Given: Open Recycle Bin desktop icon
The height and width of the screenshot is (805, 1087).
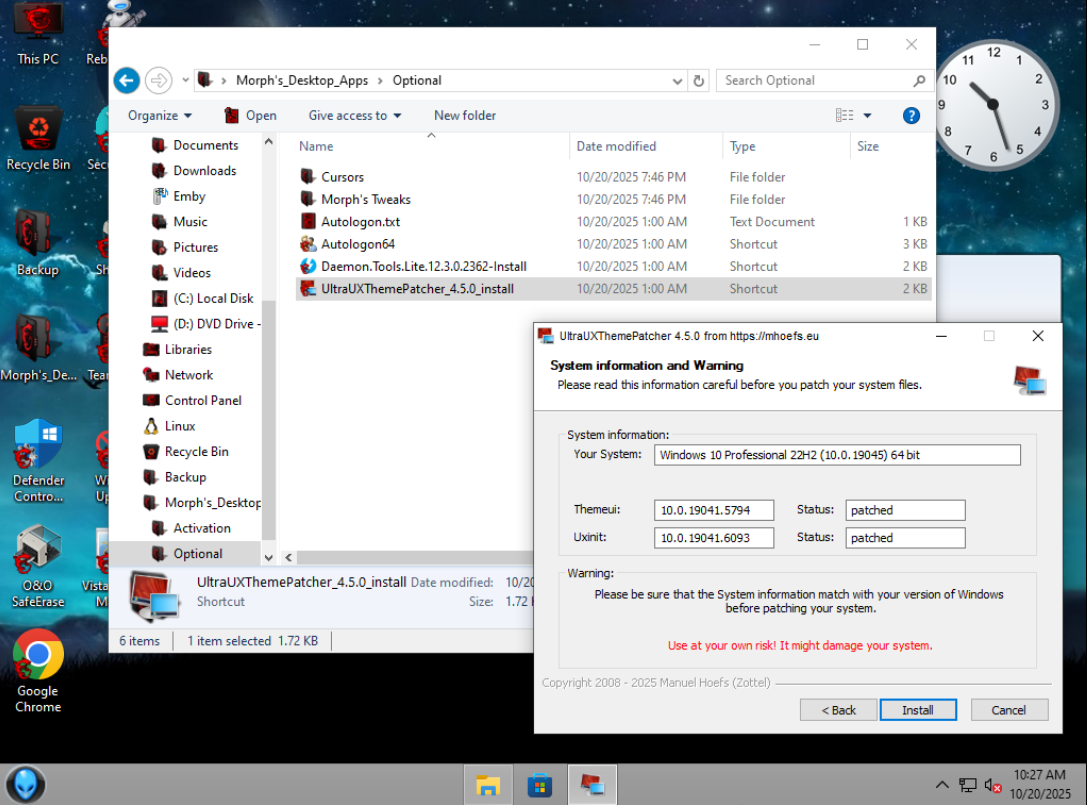Looking at the screenshot, I should point(38,139).
